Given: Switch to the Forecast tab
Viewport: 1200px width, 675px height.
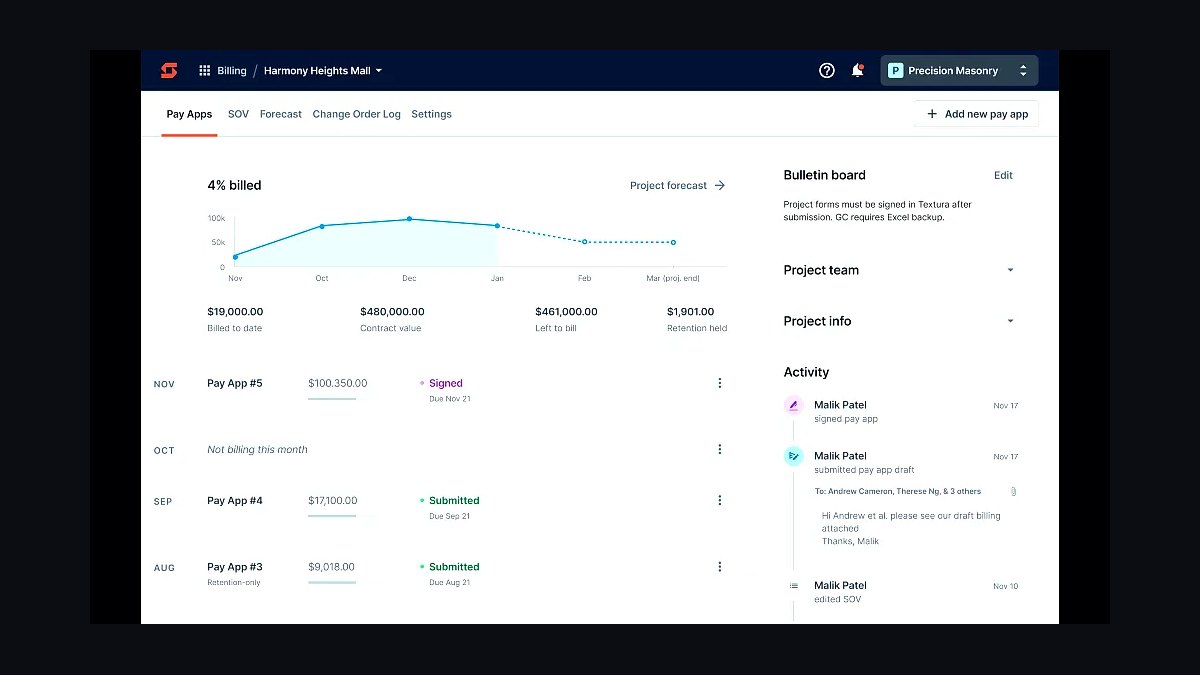Looking at the screenshot, I should [x=281, y=114].
